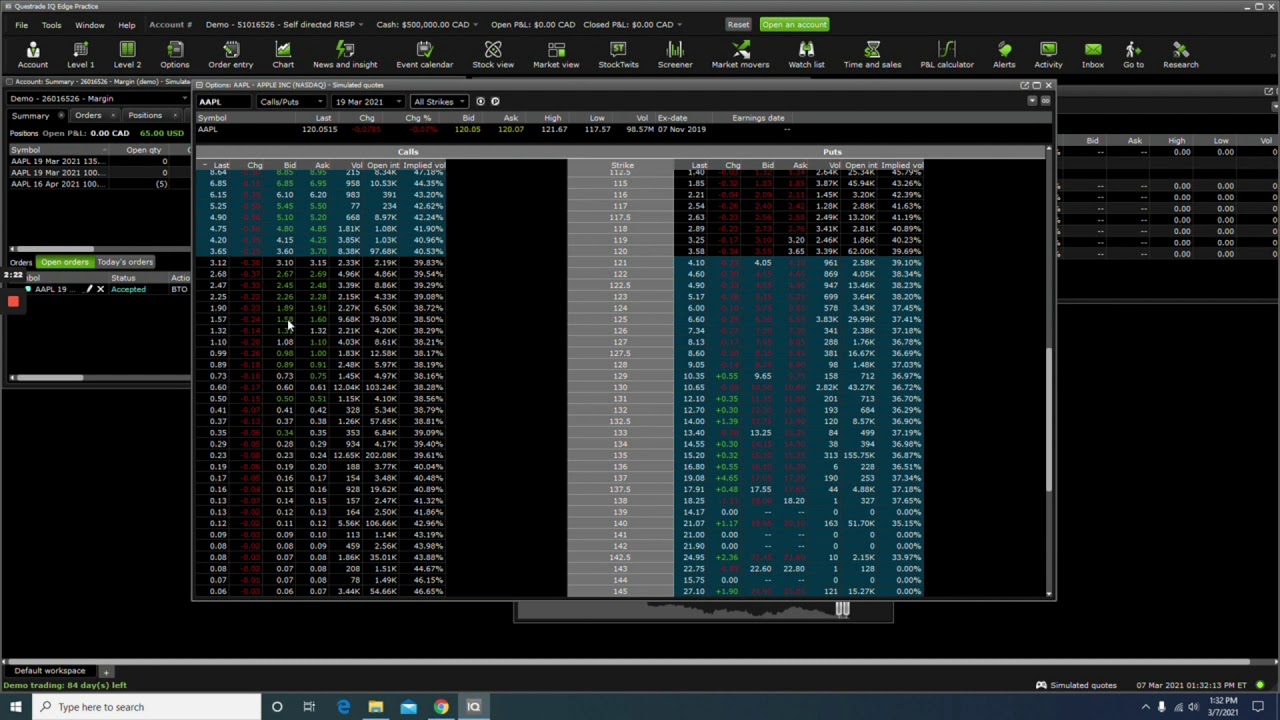Open Task View on the taskbar
The image size is (1280, 720).
[x=309, y=707]
